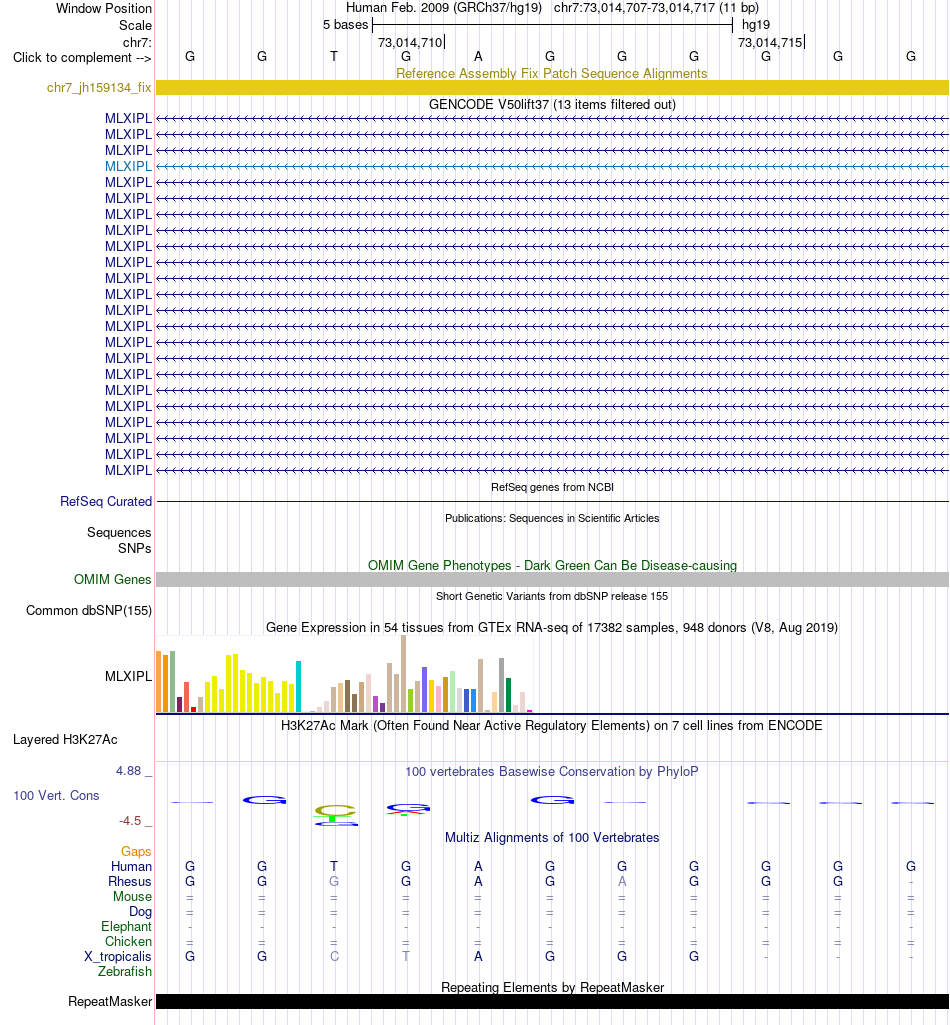Click the faded G in Rhesus row
The height and width of the screenshot is (1025, 950).
click(x=334, y=881)
